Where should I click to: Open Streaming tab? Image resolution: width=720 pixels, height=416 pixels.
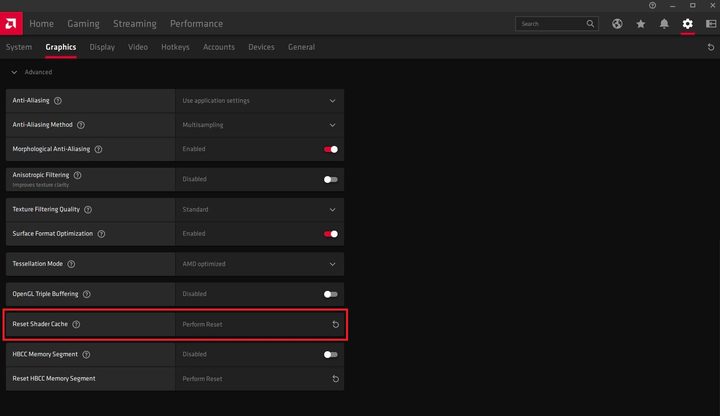(135, 24)
